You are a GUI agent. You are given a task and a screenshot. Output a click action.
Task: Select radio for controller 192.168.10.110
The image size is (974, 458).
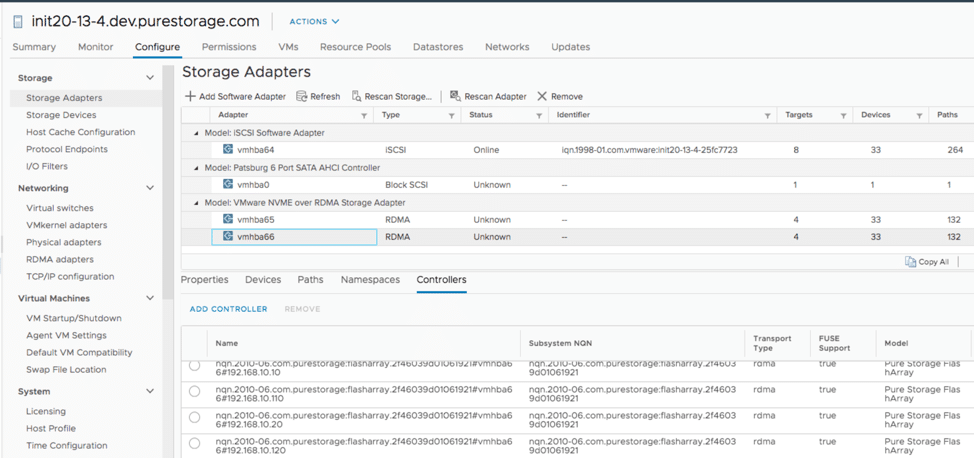click(194, 391)
